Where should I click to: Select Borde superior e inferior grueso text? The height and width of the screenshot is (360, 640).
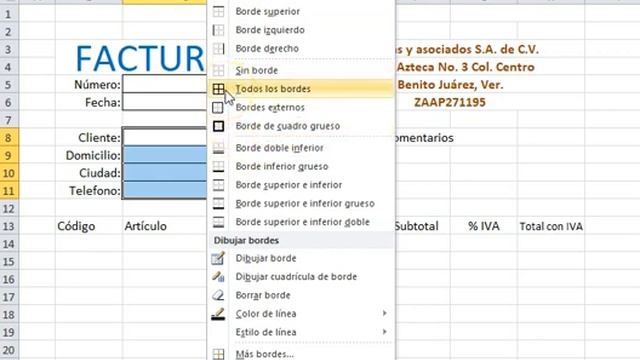pyautogui.click(x=305, y=204)
